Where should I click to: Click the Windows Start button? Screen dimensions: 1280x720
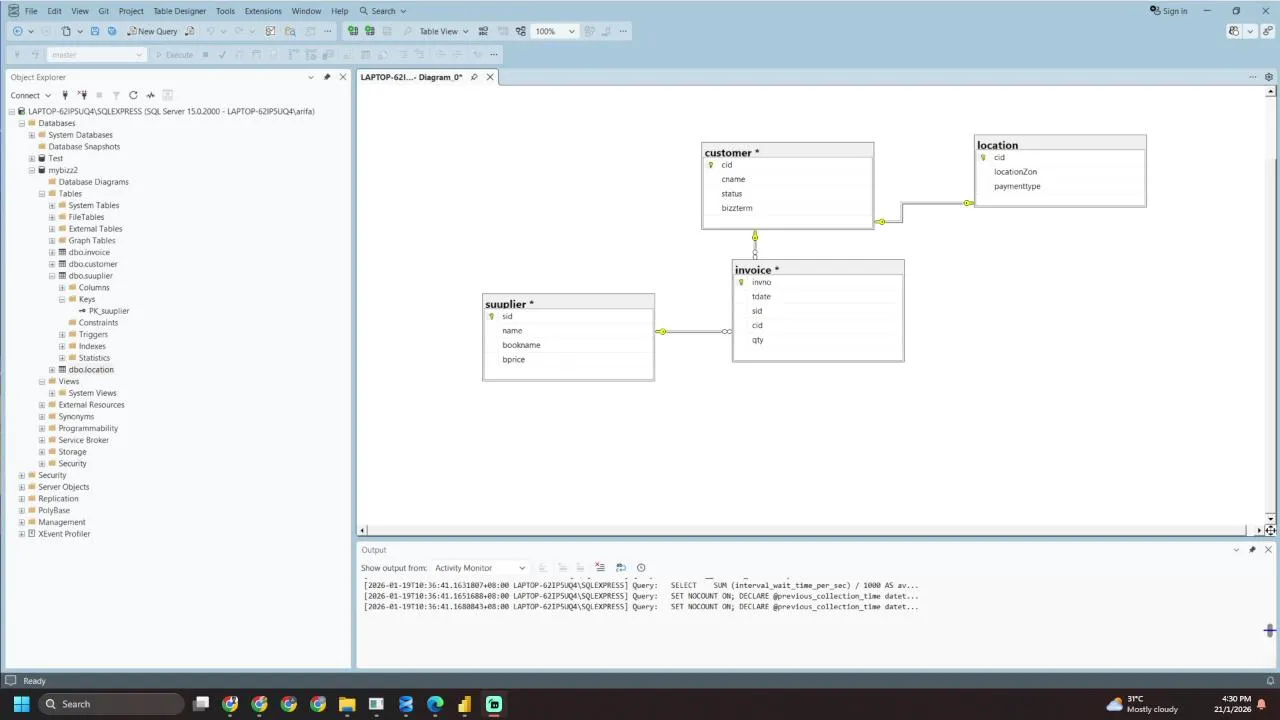[21, 704]
